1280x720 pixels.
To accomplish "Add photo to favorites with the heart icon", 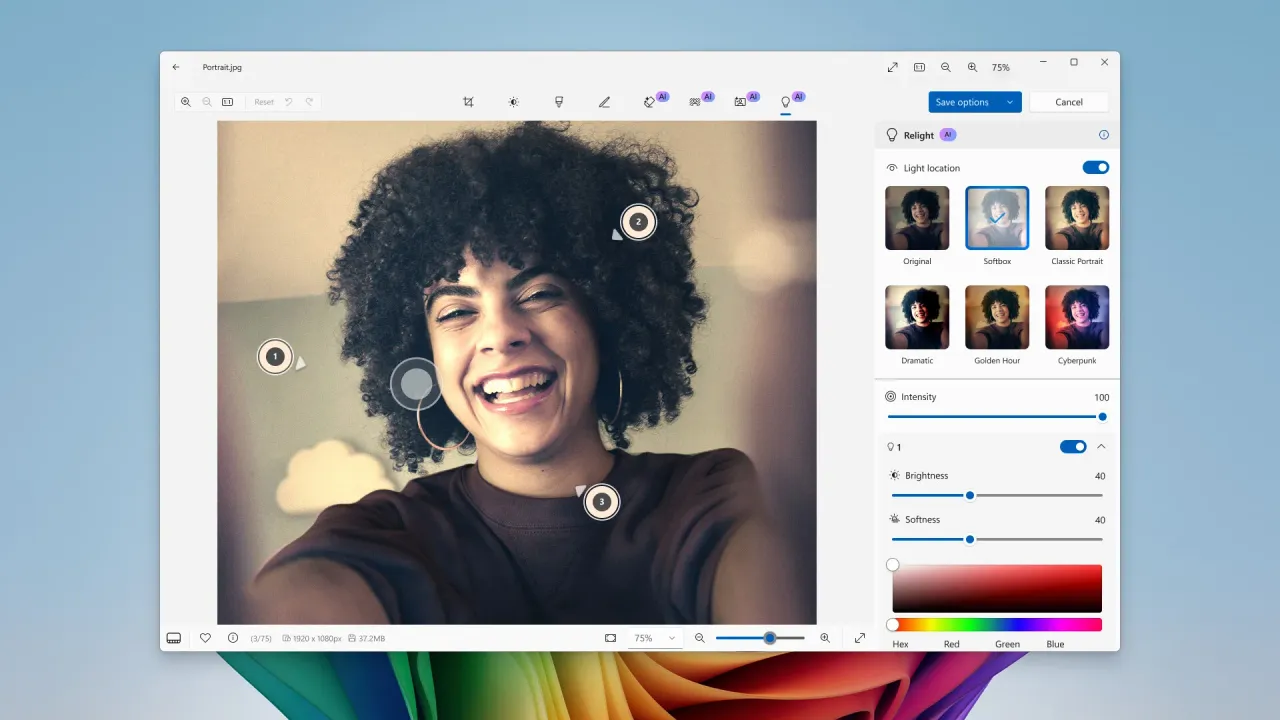I will coord(205,638).
